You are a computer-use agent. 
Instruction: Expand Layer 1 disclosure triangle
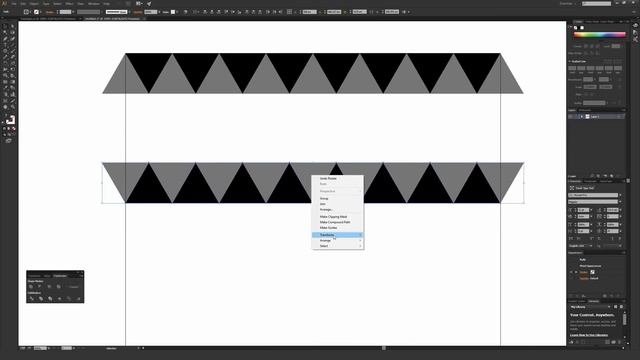[582, 117]
